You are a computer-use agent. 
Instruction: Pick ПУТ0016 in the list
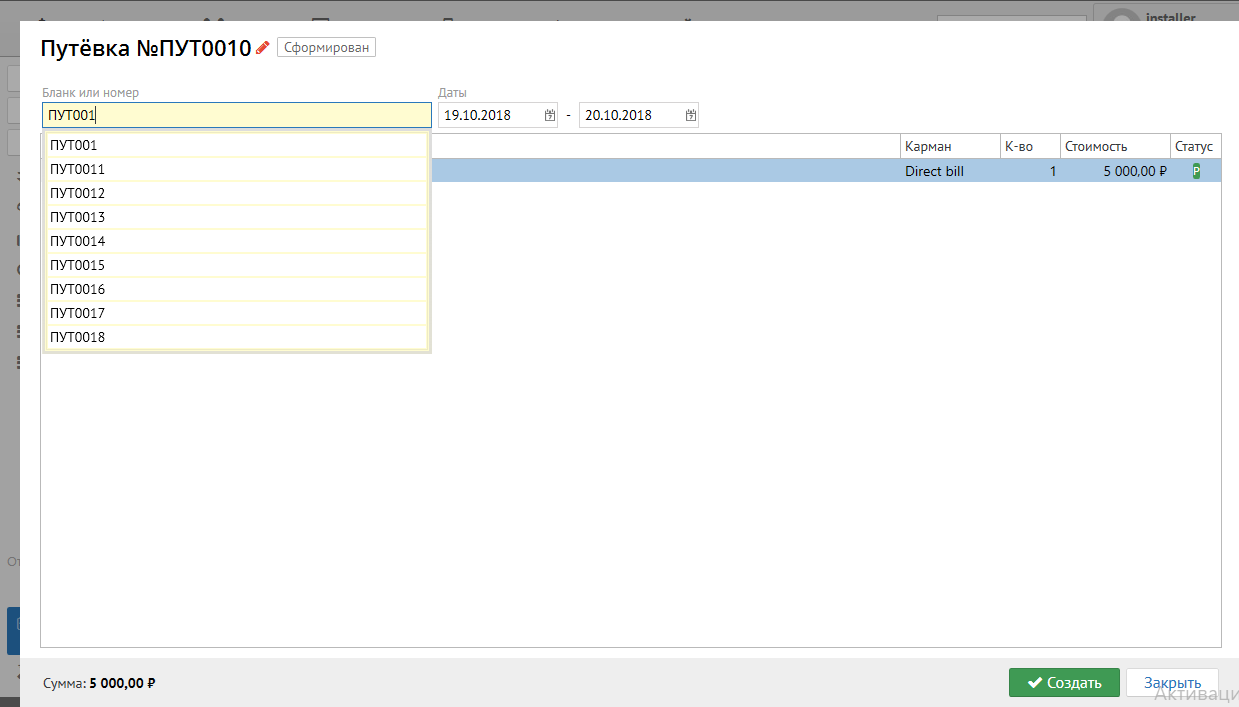[x=237, y=289]
